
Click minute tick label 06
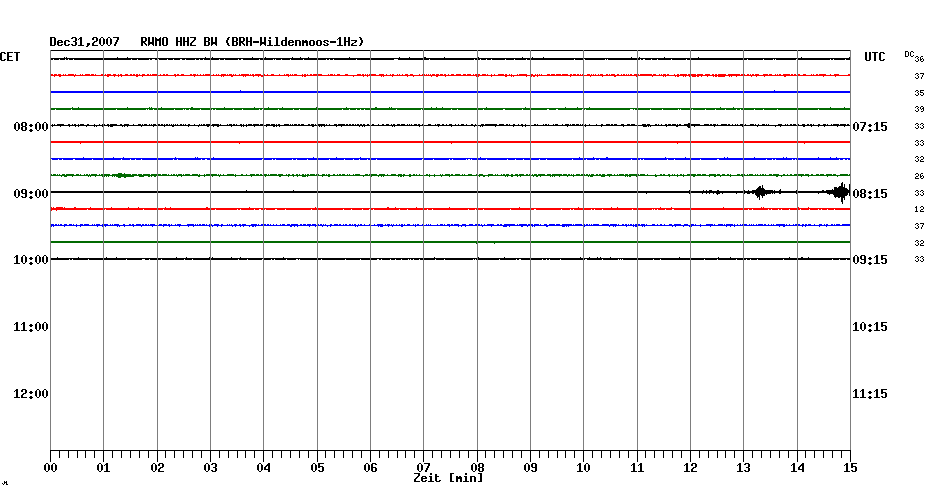370,468
